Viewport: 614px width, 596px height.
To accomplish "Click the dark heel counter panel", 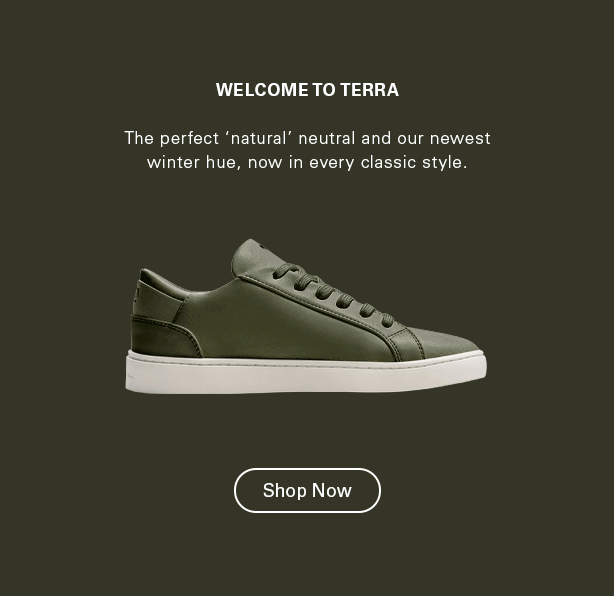I will [x=164, y=338].
